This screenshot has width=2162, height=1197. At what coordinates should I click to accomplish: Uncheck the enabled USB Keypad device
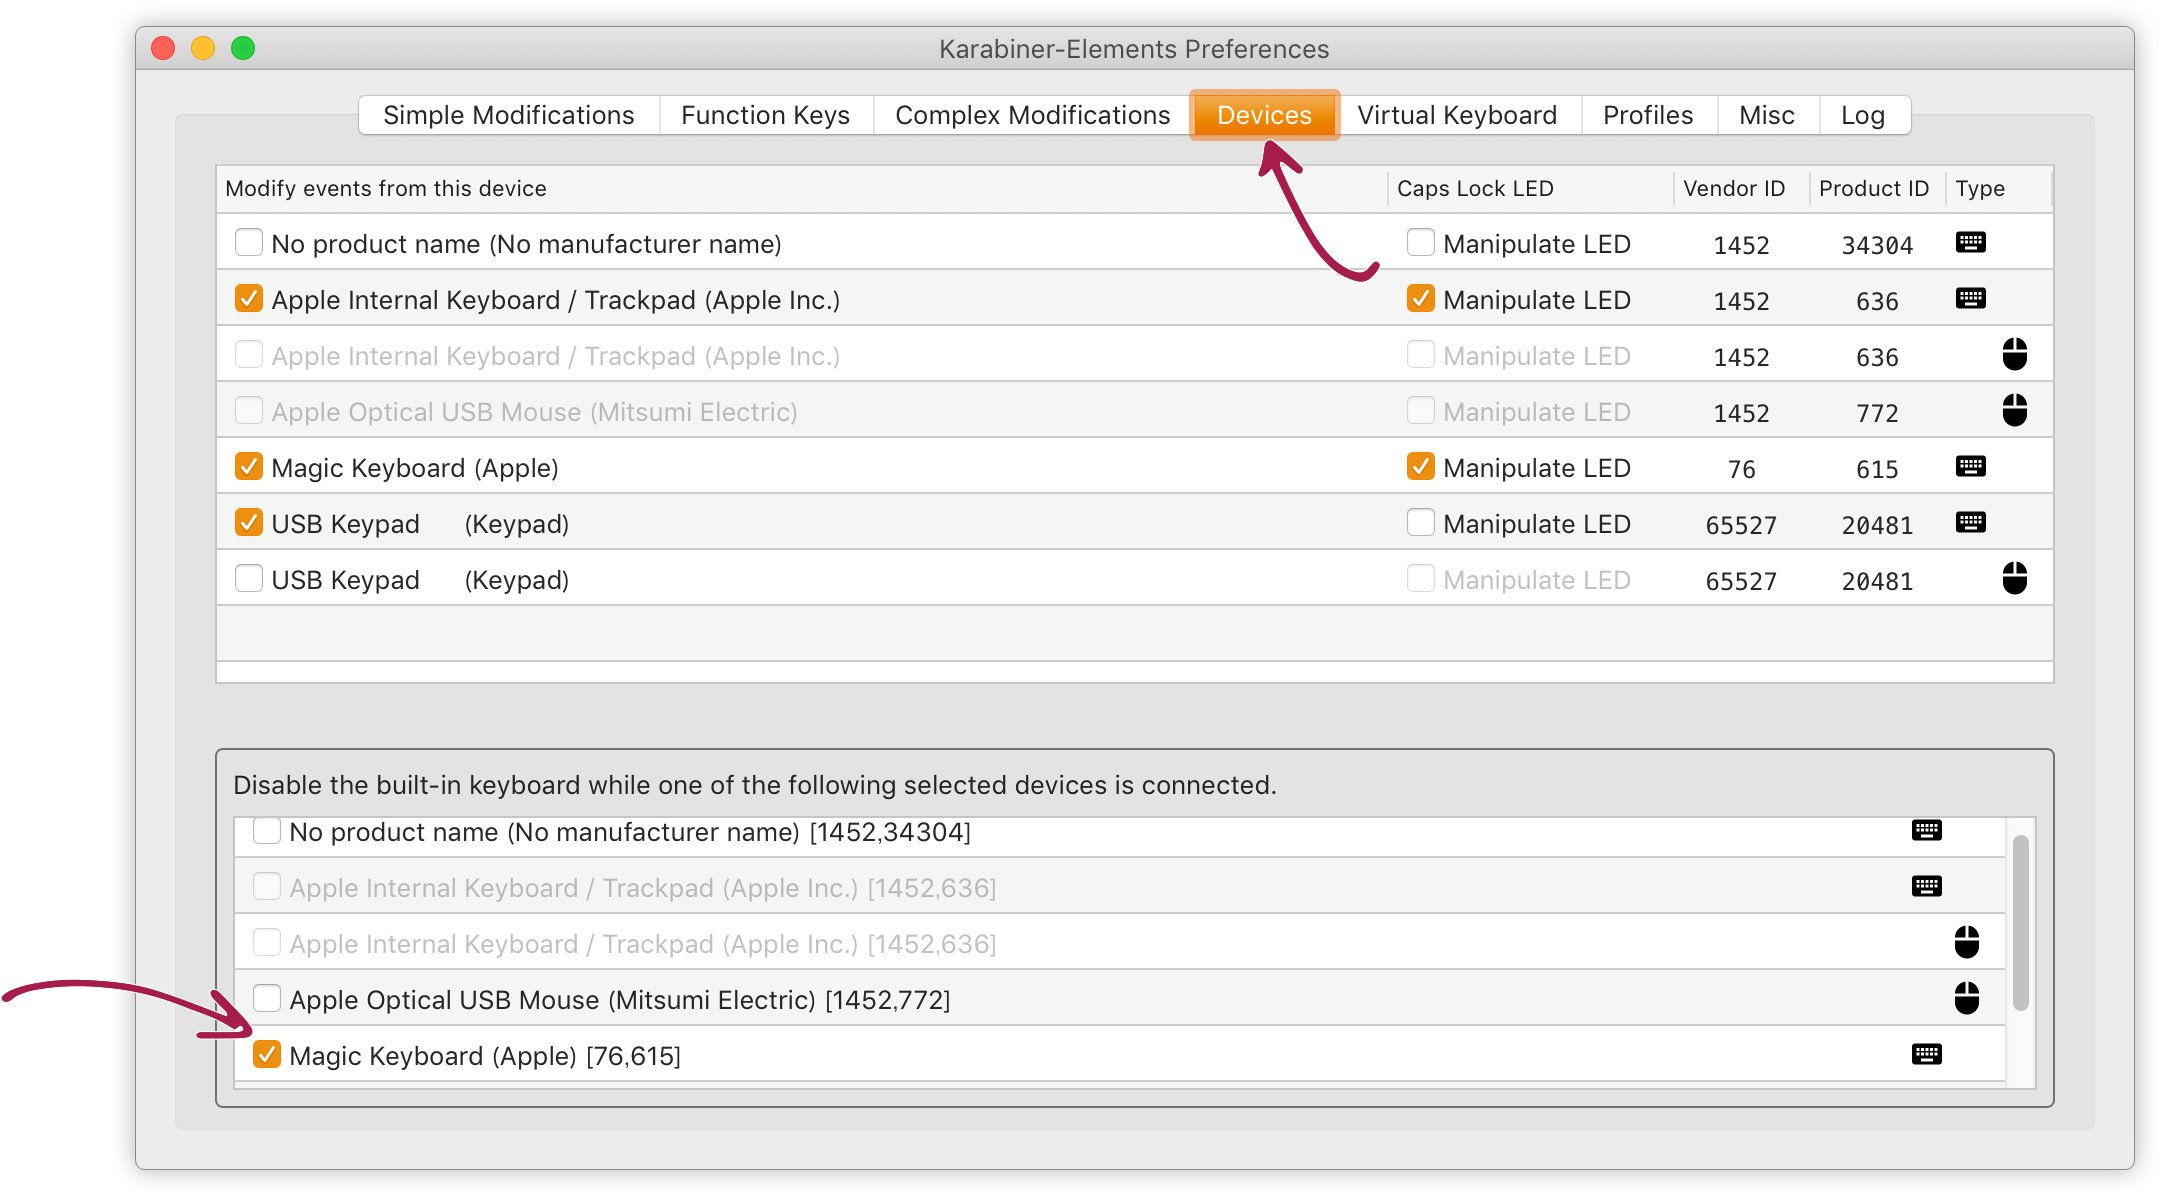248,523
